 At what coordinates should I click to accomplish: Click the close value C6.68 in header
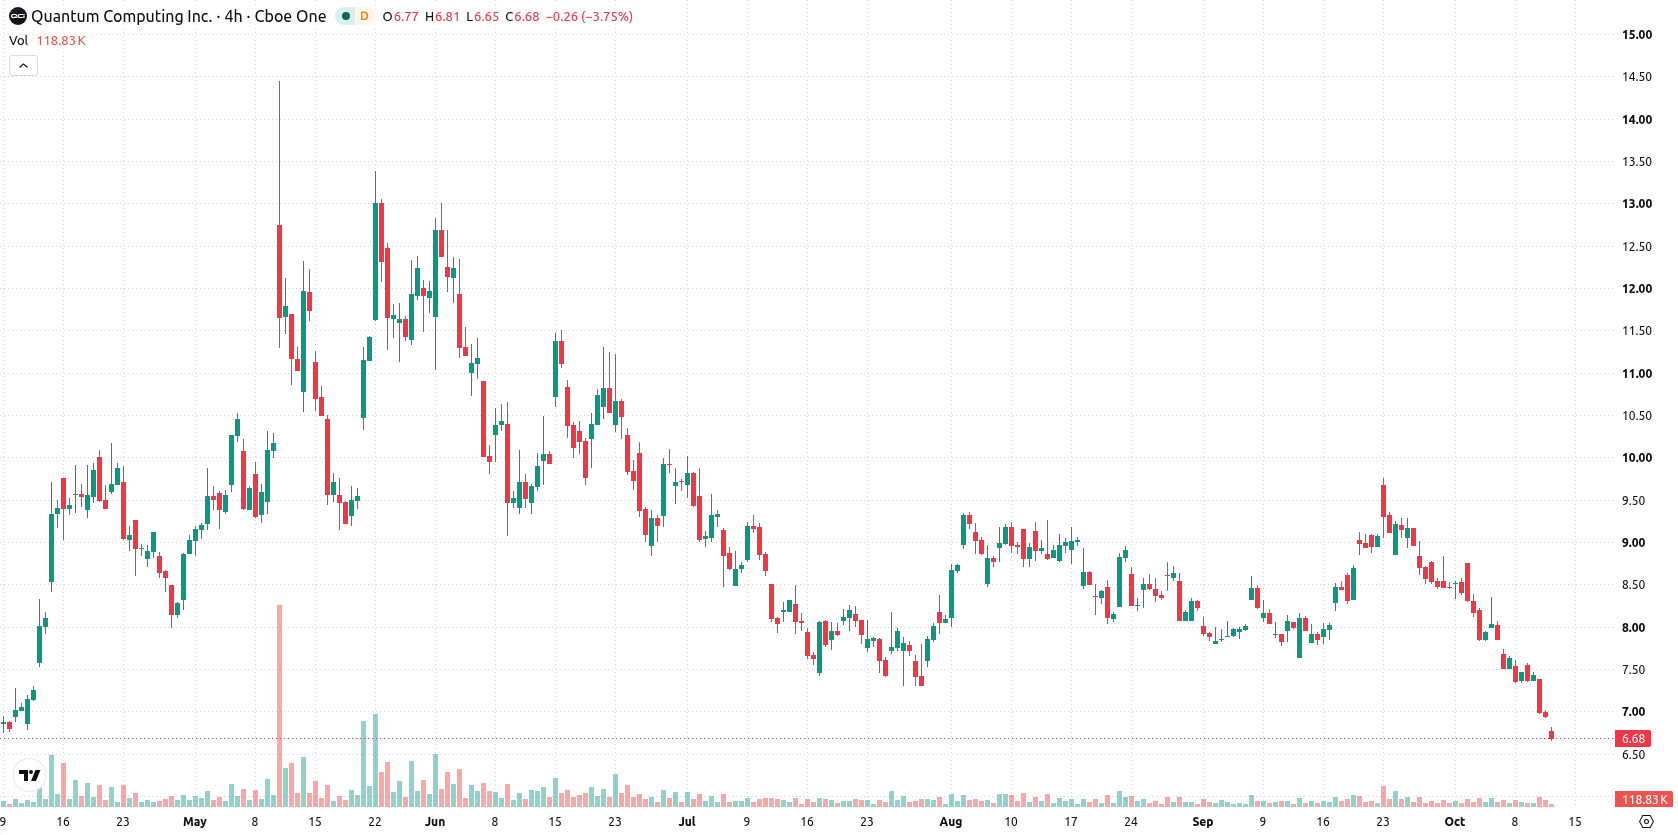(522, 17)
